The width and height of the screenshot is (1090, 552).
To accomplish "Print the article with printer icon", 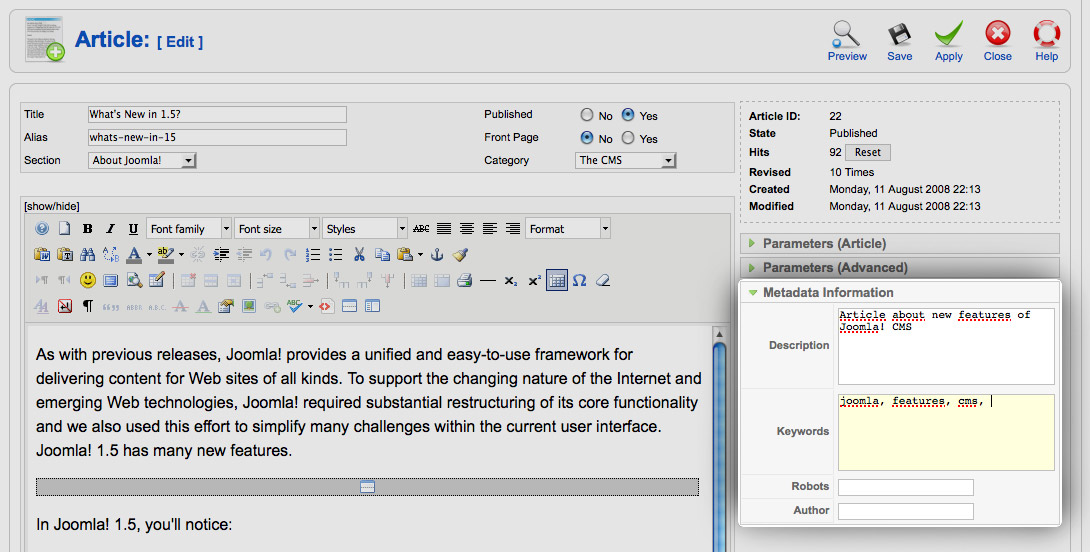I will click(x=465, y=280).
